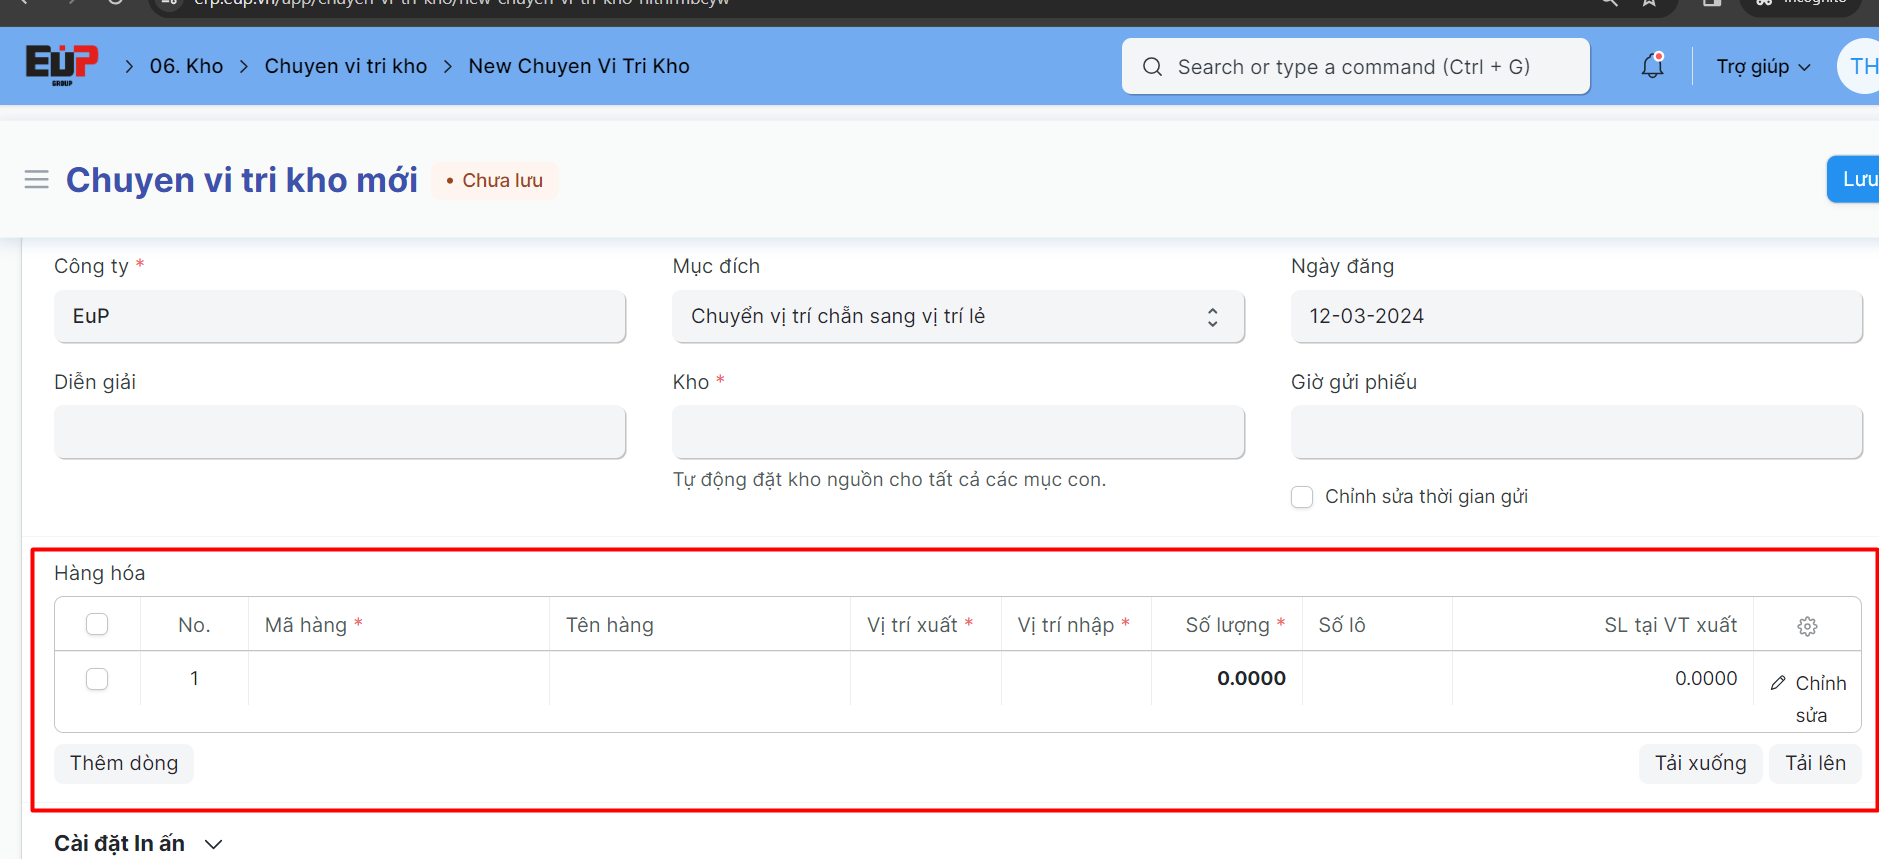Screen dimensions: 1879x859
Task: Open the notifications bell
Action: 1652,66
